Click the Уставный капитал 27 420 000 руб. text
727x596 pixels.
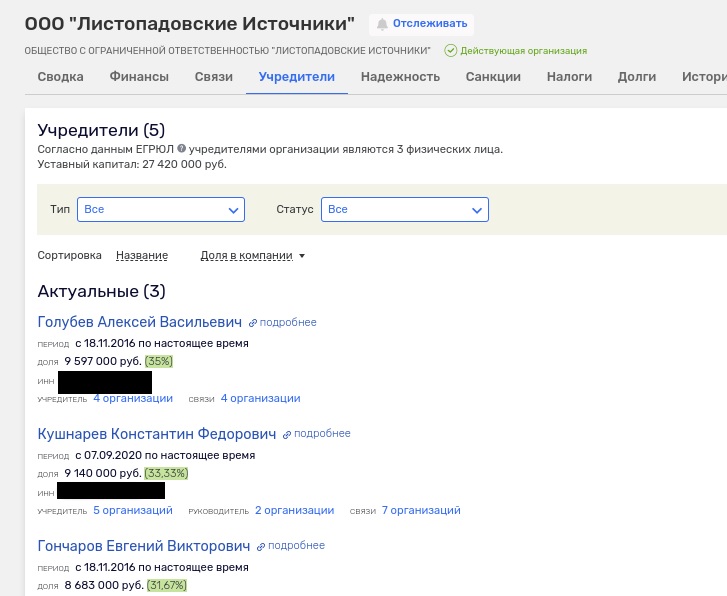[132, 165]
